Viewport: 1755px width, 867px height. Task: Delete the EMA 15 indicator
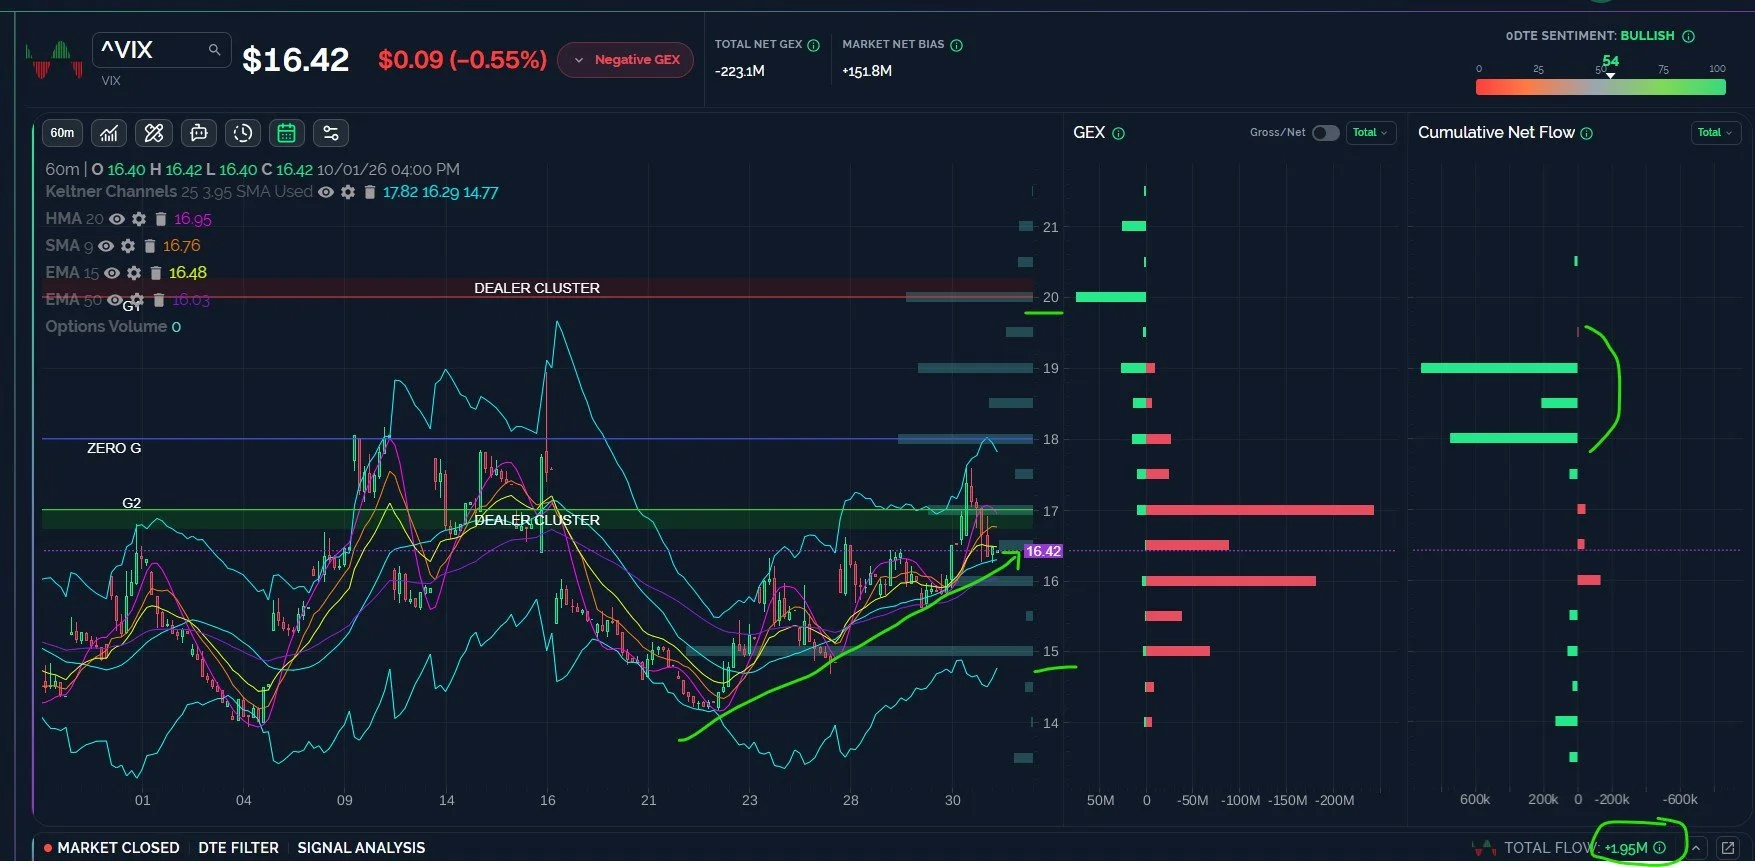[x=155, y=273]
